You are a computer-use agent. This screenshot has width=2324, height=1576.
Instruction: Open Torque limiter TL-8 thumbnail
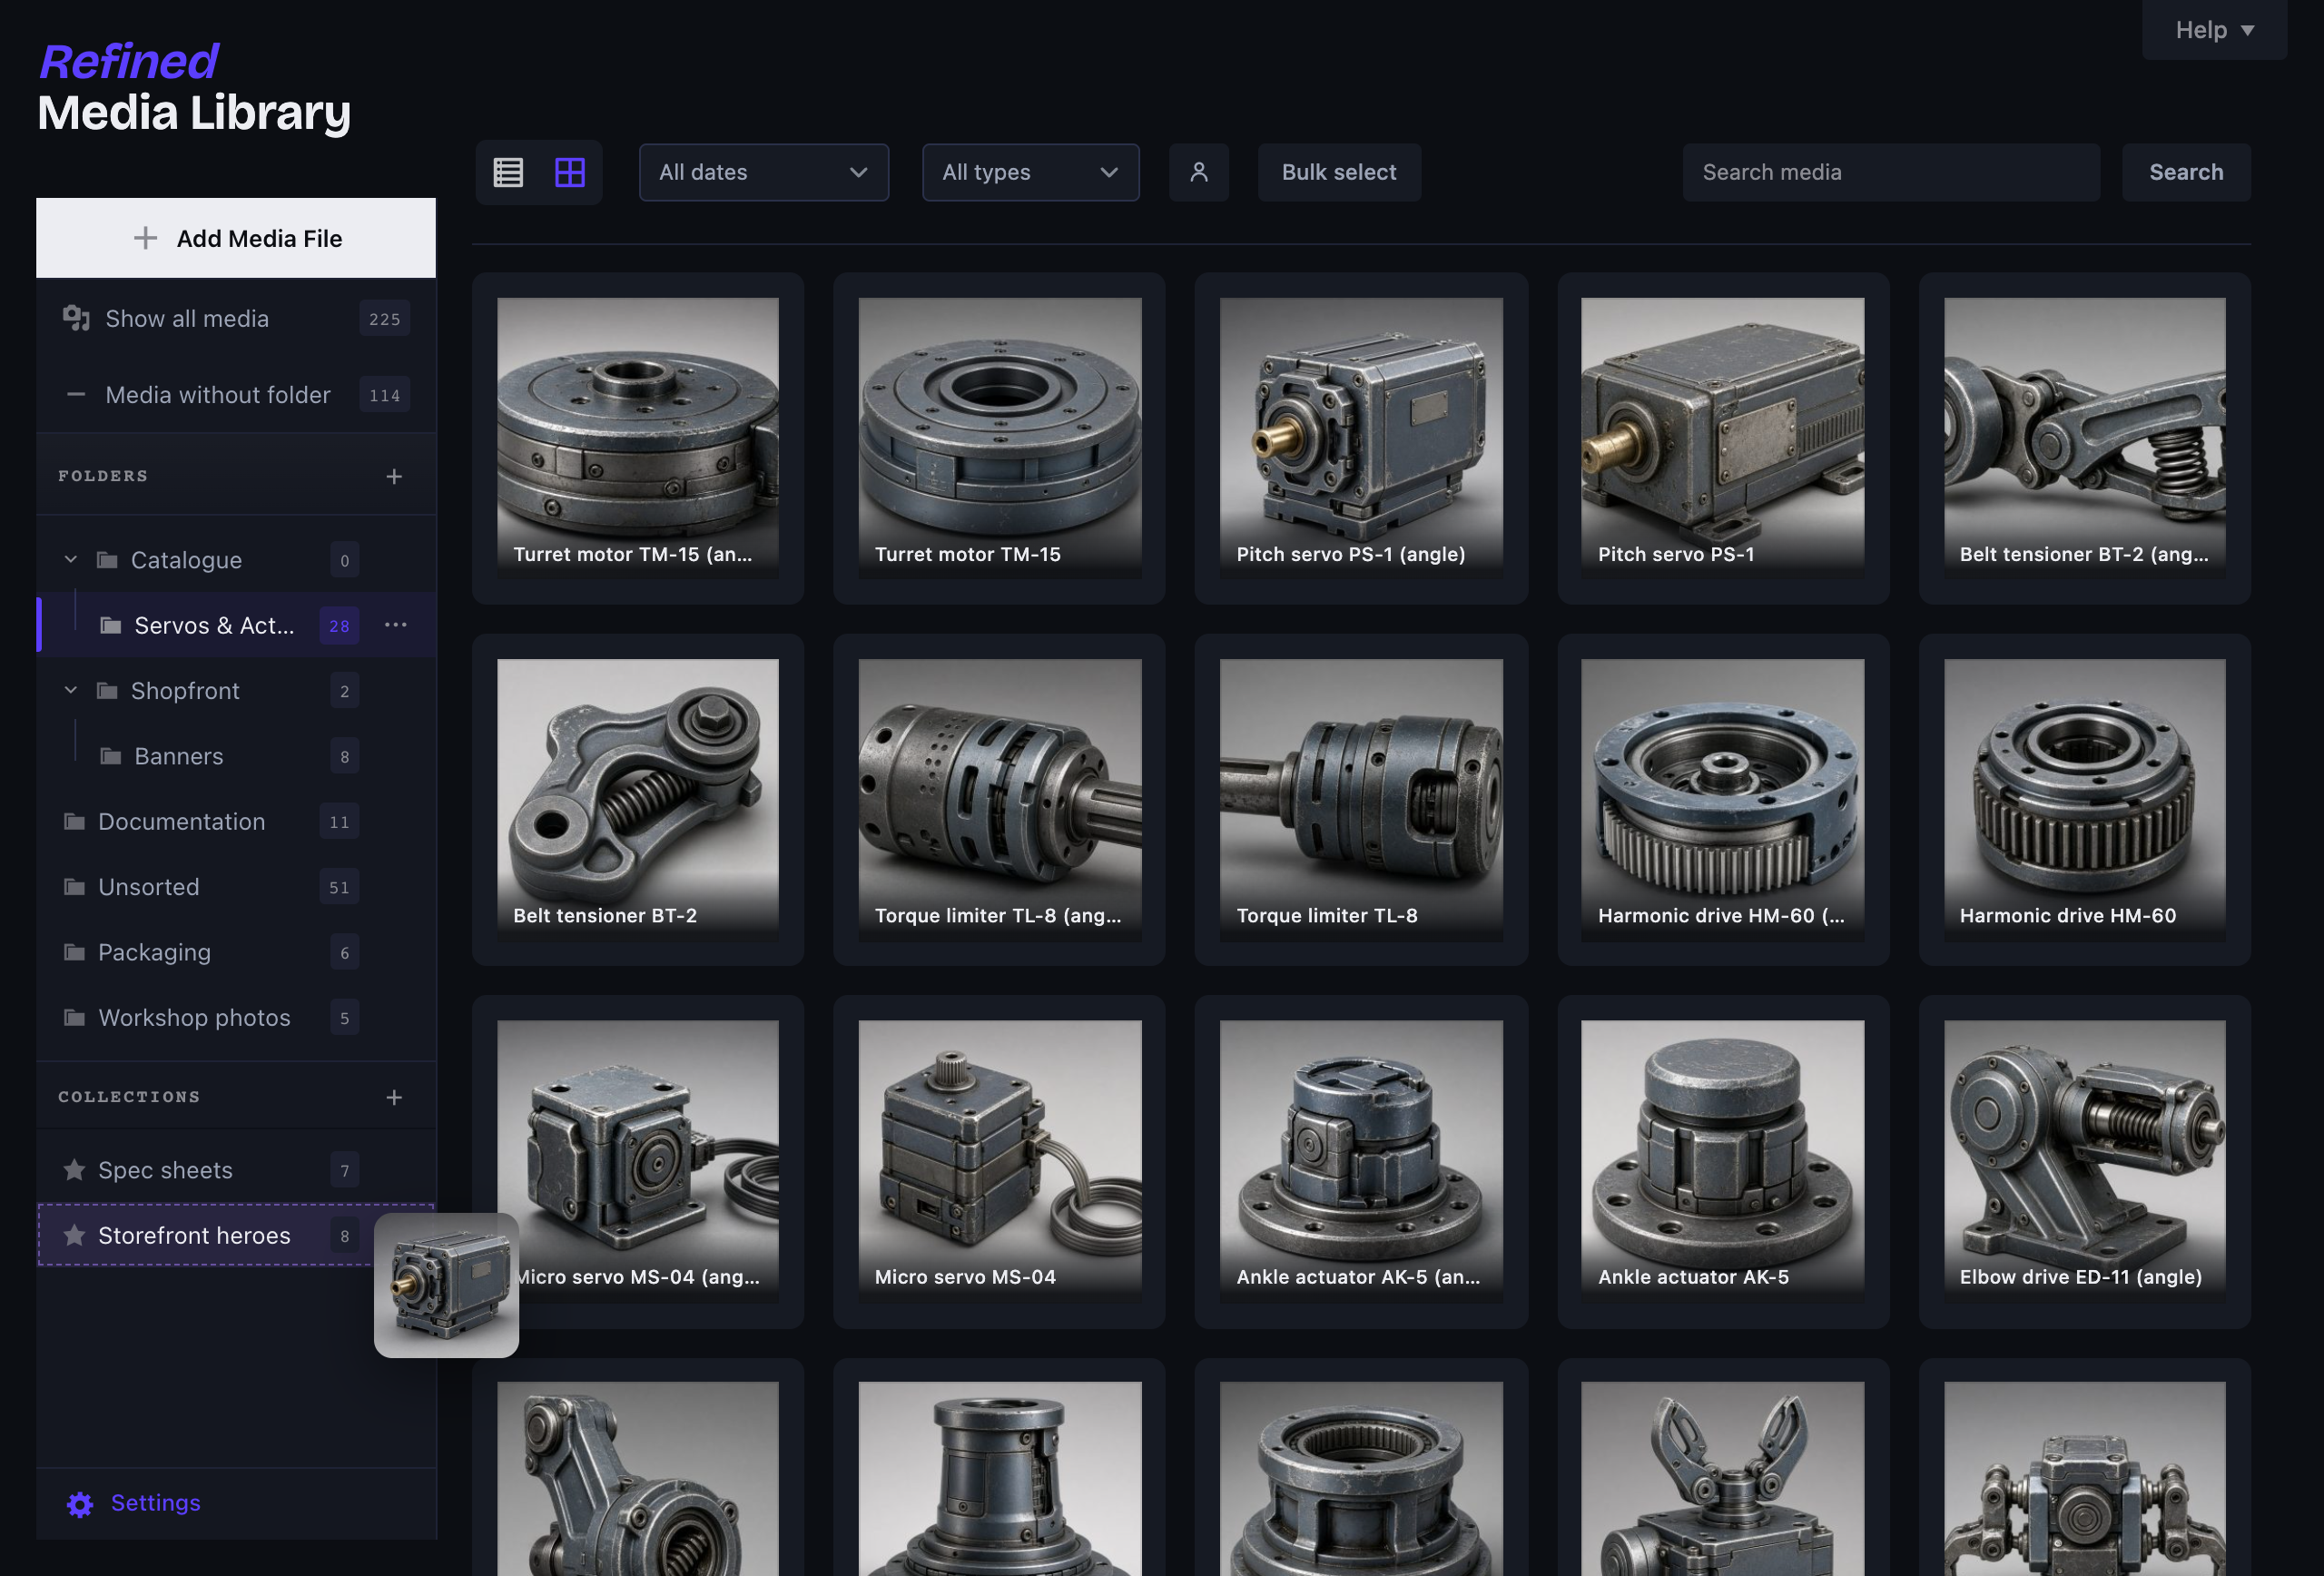(1361, 799)
